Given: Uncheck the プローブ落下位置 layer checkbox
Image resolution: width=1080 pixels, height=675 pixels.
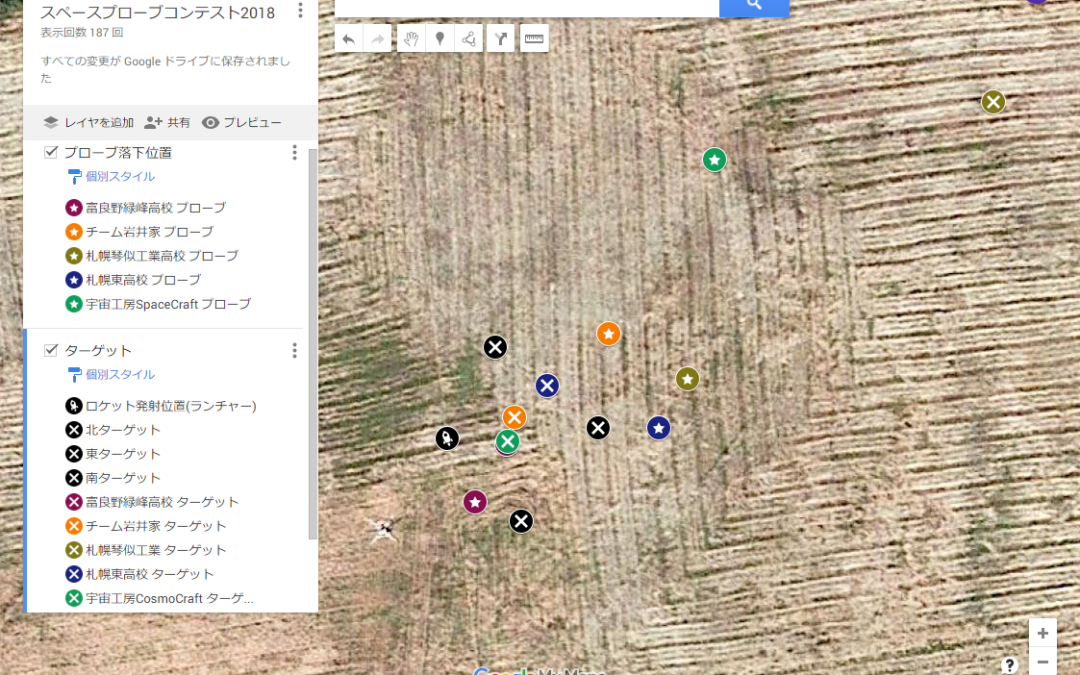Looking at the screenshot, I should pos(51,153).
